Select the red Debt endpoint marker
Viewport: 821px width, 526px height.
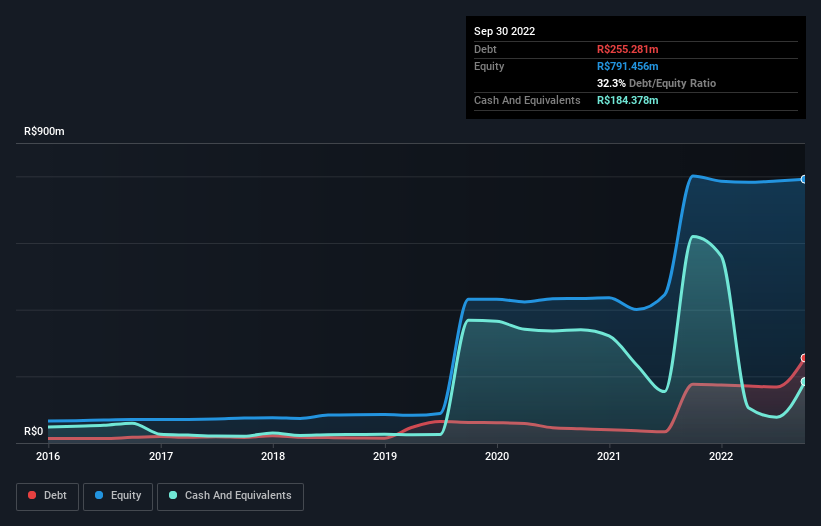click(x=804, y=358)
